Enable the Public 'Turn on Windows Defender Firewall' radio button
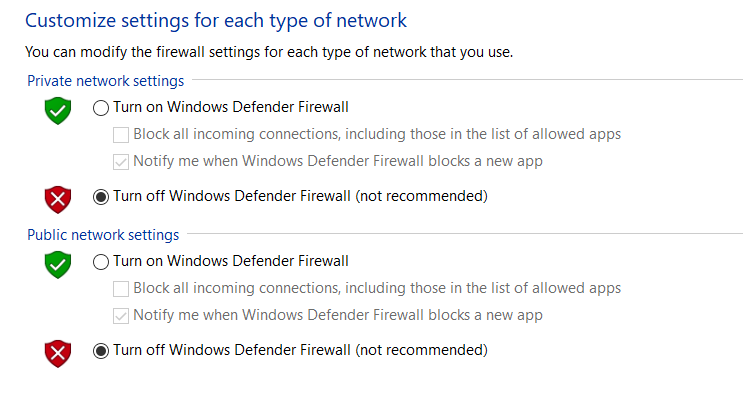 tap(101, 261)
